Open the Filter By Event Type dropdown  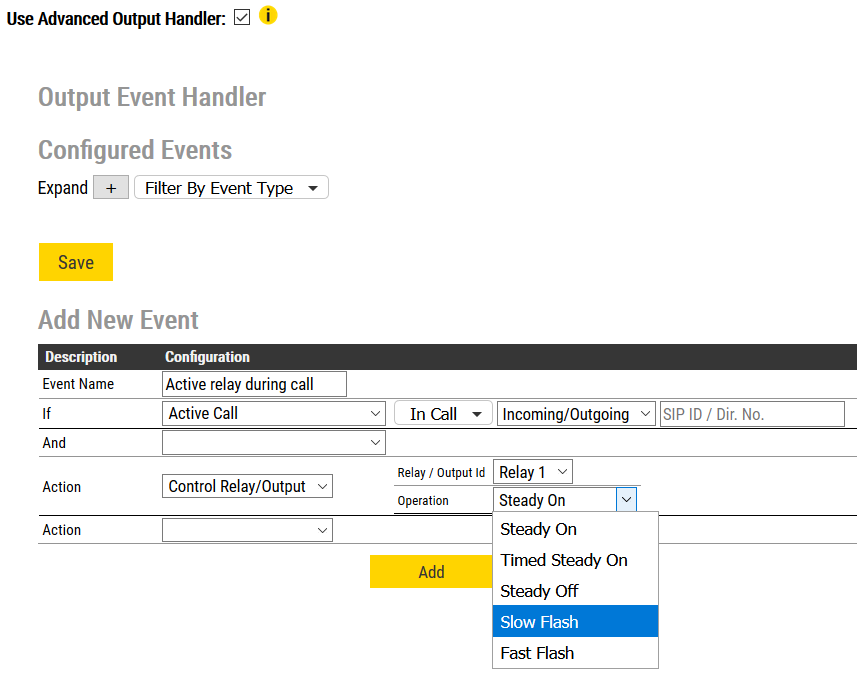tap(231, 188)
